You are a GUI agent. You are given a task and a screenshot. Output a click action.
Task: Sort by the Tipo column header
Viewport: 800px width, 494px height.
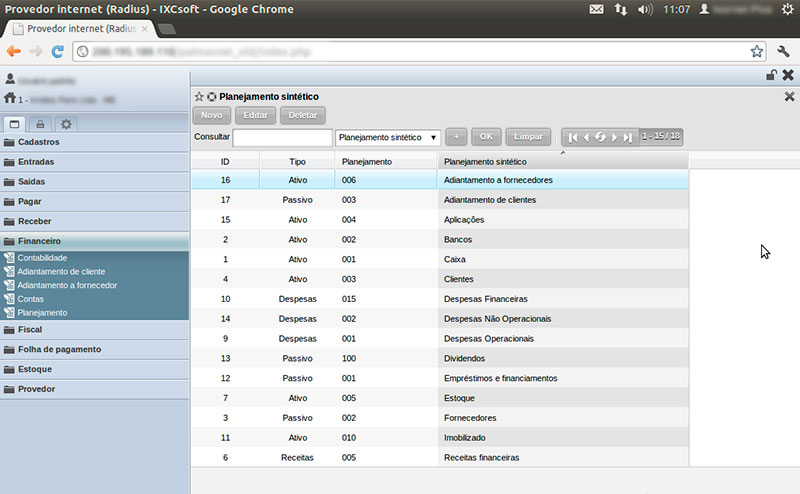(x=297, y=162)
